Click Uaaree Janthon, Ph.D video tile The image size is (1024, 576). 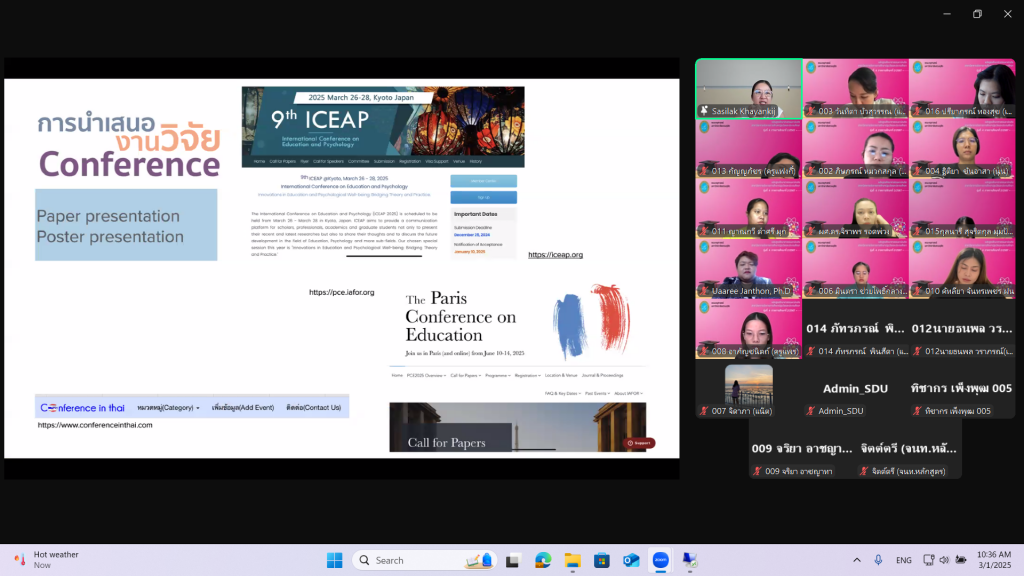[749, 269]
